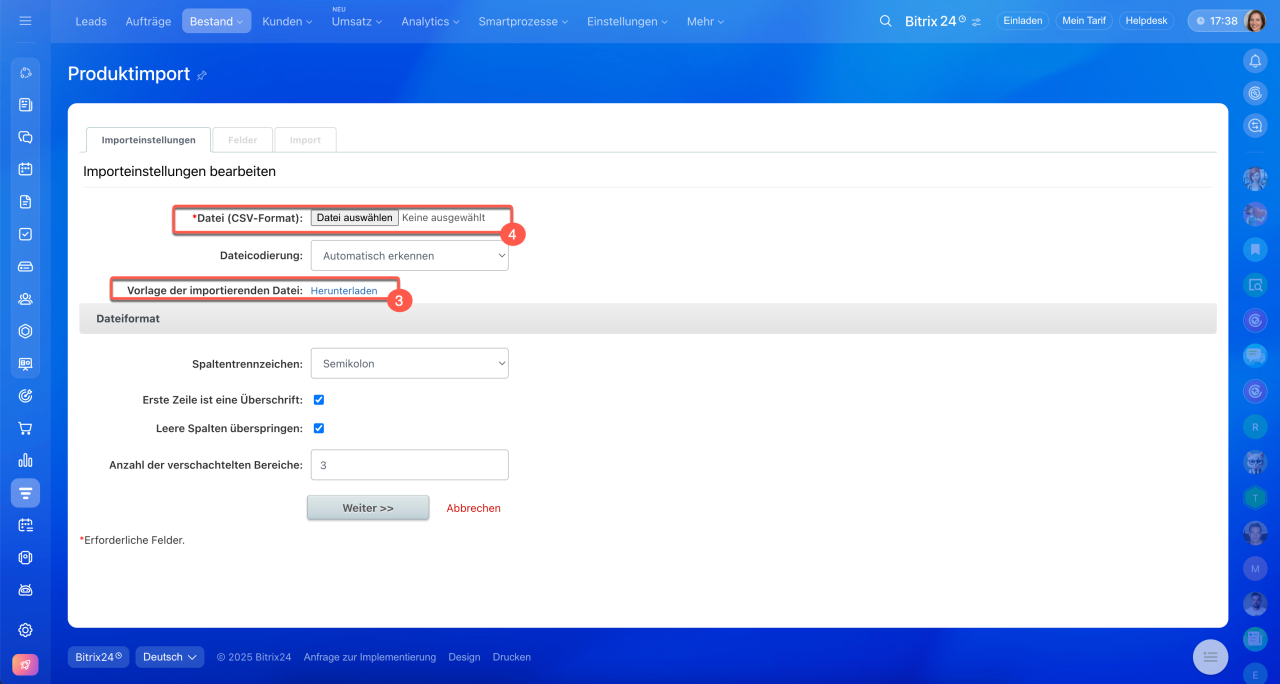
Task: Open the calendar icon in left sidebar
Action: click(x=26, y=169)
